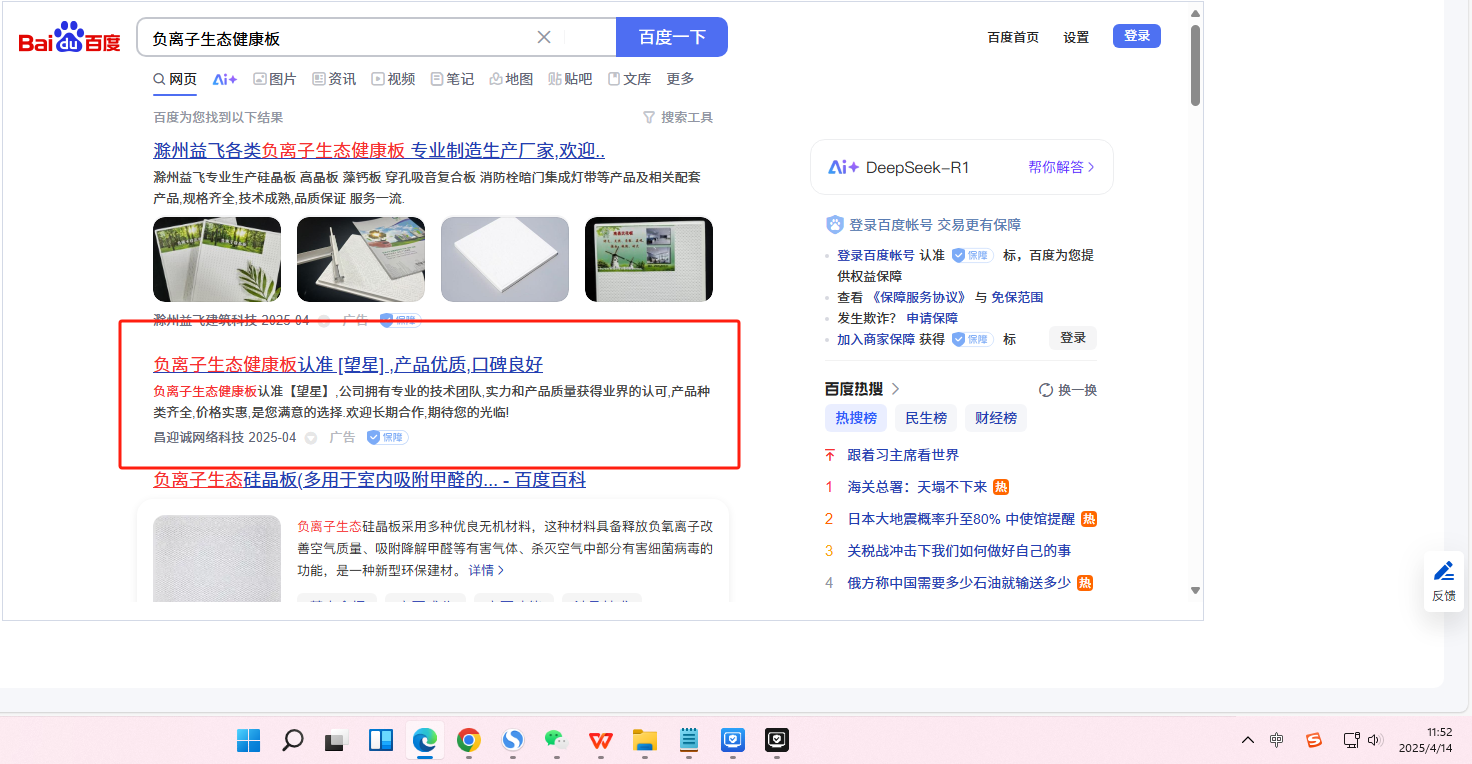
Task: Open the 望星 负离子生态健康板 ad link
Action: coord(347,364)
